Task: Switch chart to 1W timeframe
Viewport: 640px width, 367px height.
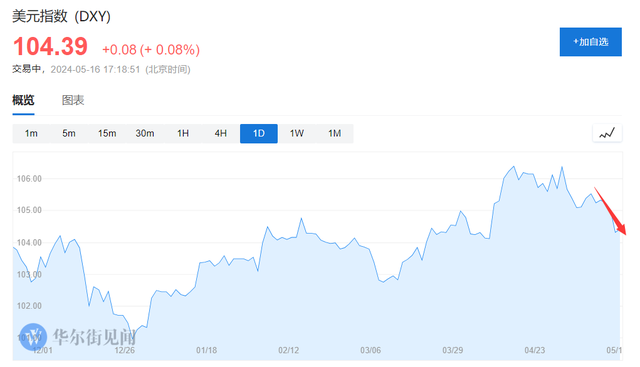Action: 297,133
